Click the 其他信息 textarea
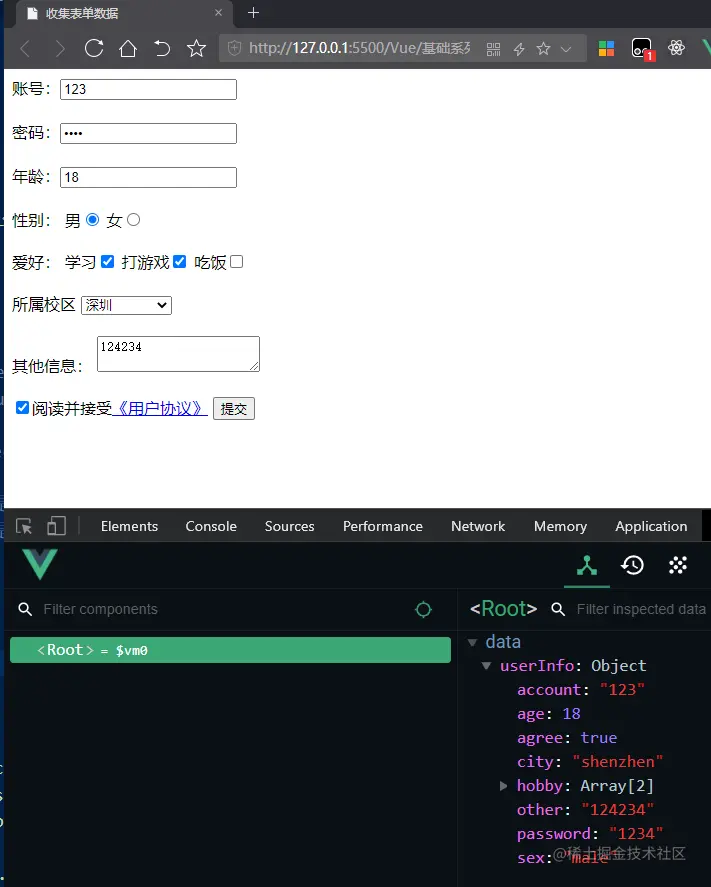 [178, 354]
